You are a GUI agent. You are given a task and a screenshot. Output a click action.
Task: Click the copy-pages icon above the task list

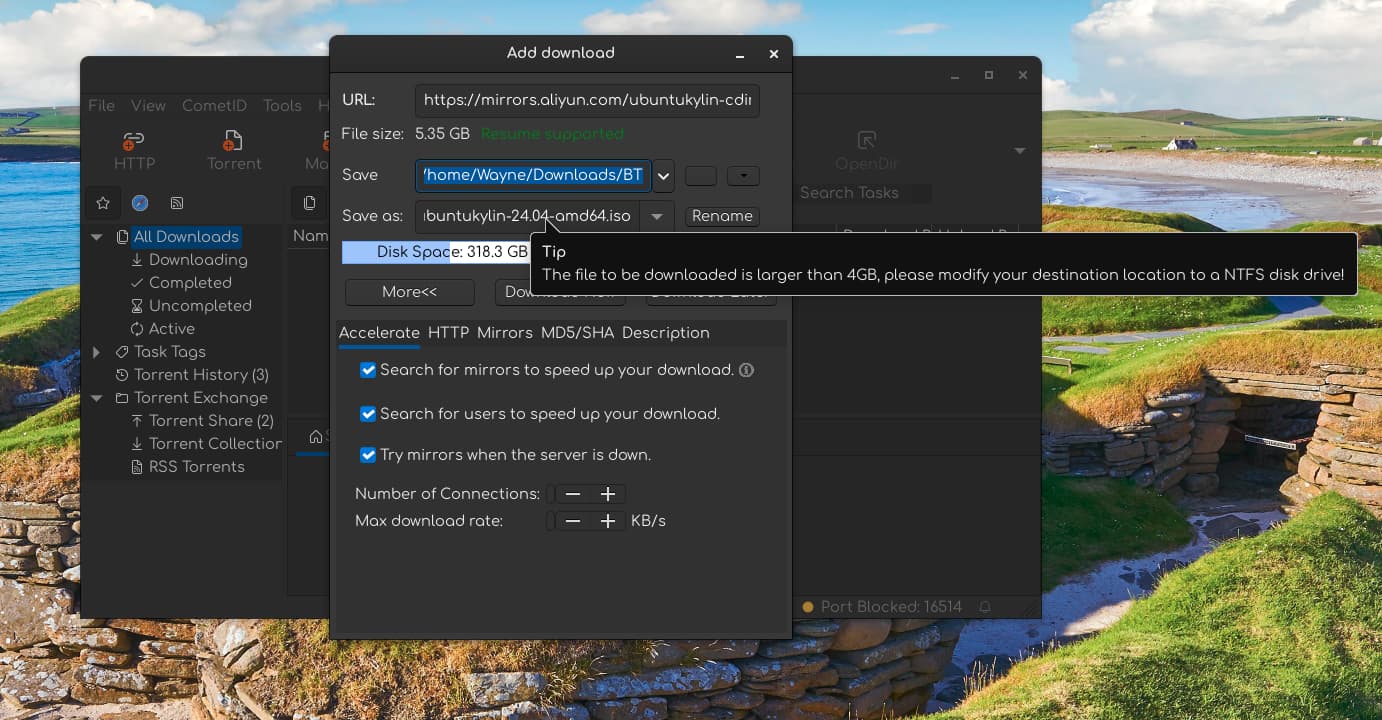click(309, 203)
